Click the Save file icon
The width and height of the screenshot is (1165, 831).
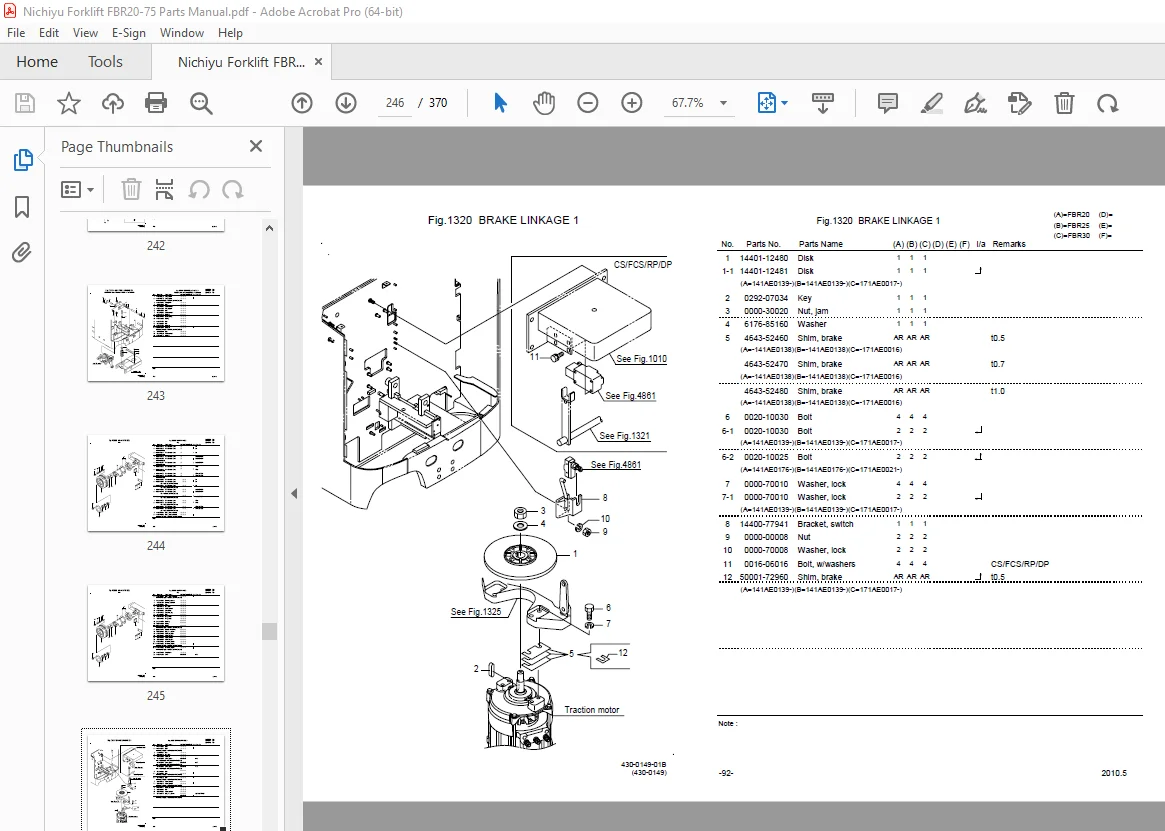tap(25, 103)
